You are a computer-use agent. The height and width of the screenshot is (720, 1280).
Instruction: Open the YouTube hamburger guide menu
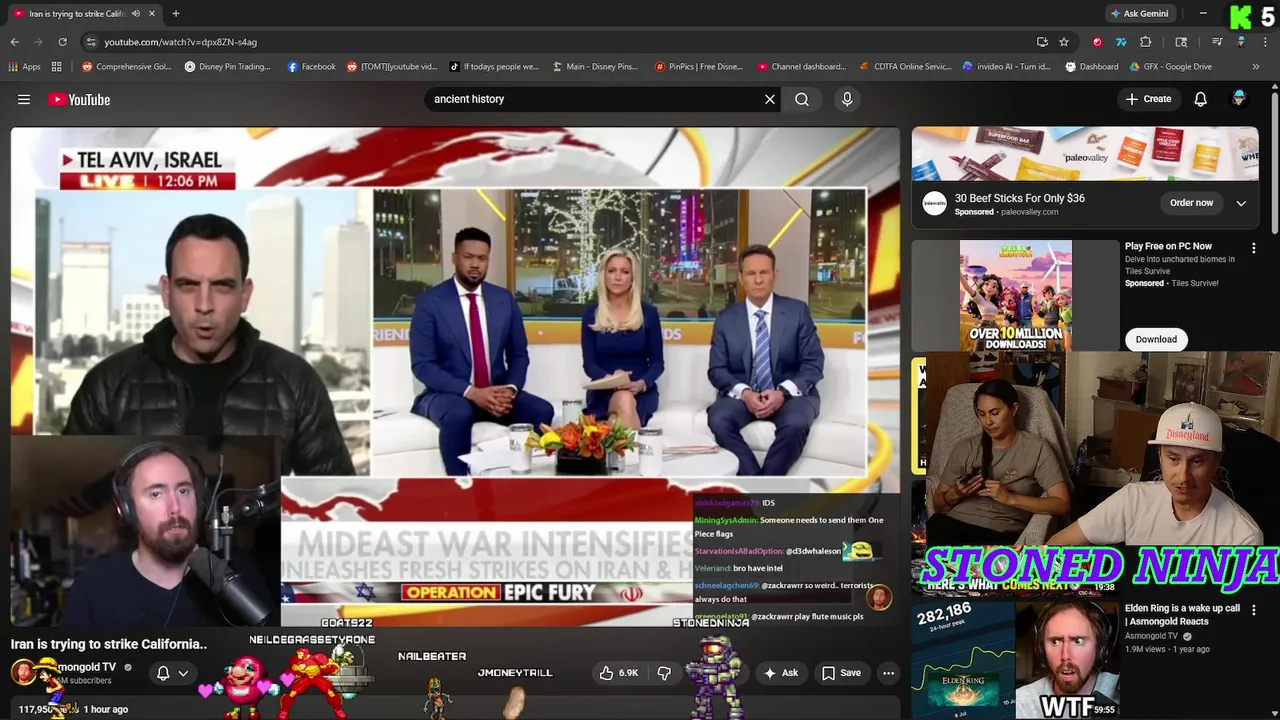pos(24,99)
